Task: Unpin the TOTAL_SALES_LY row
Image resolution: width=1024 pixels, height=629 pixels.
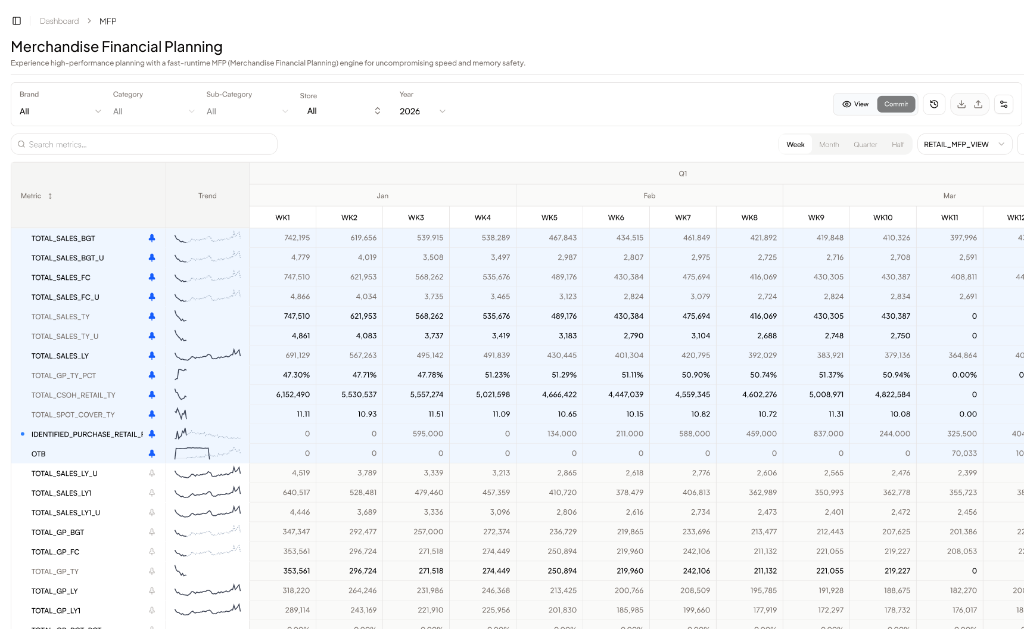Action: (x=152, y=356)
